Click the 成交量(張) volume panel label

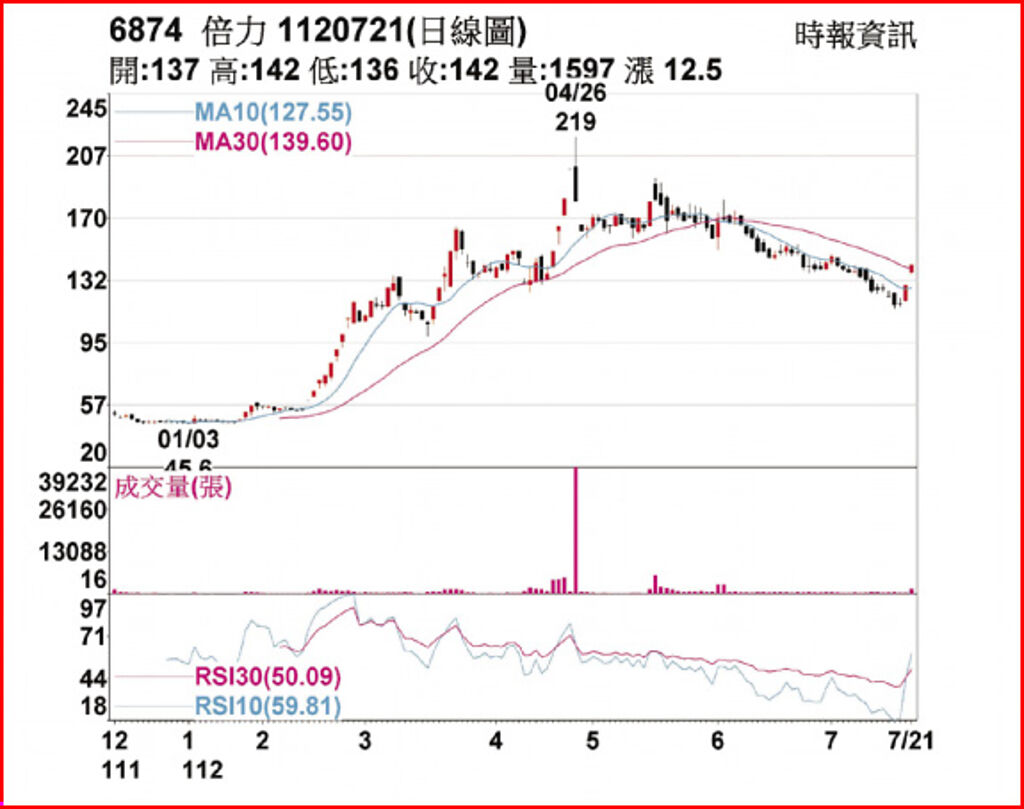tap(172, 487)
